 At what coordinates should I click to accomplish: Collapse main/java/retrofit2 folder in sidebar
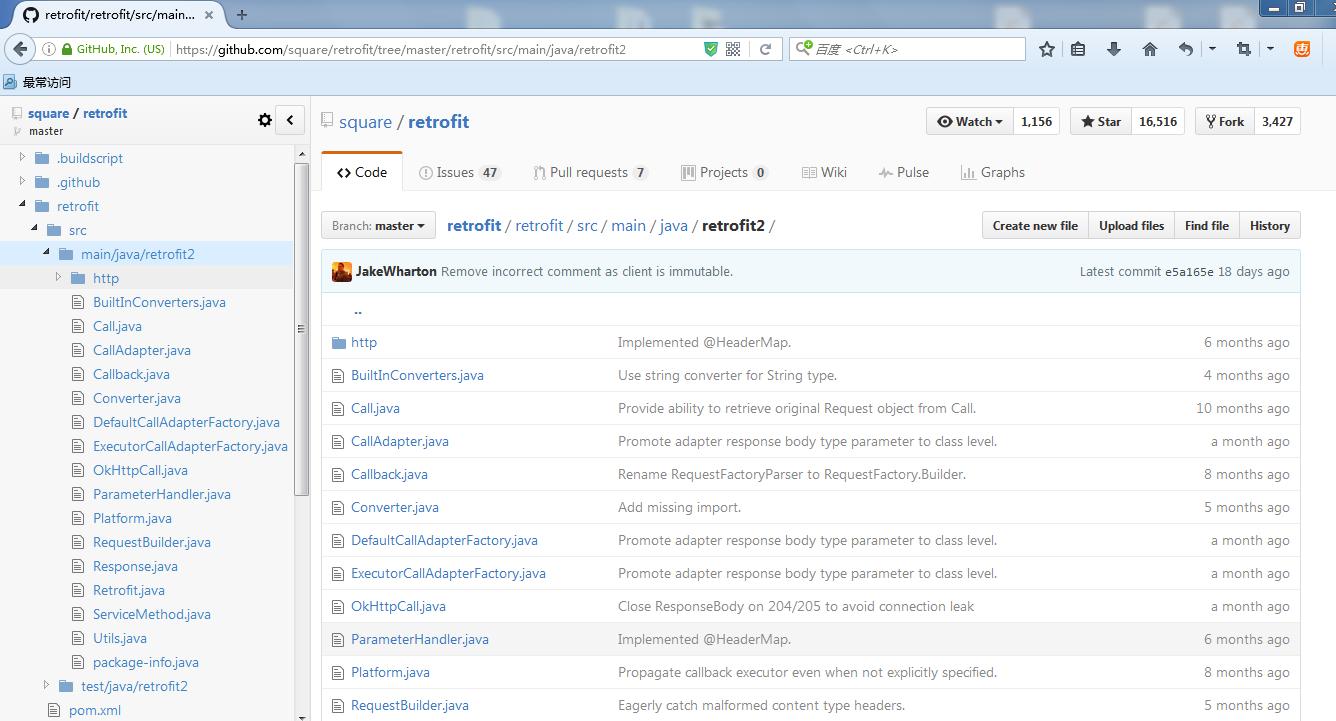pos(47,254)
